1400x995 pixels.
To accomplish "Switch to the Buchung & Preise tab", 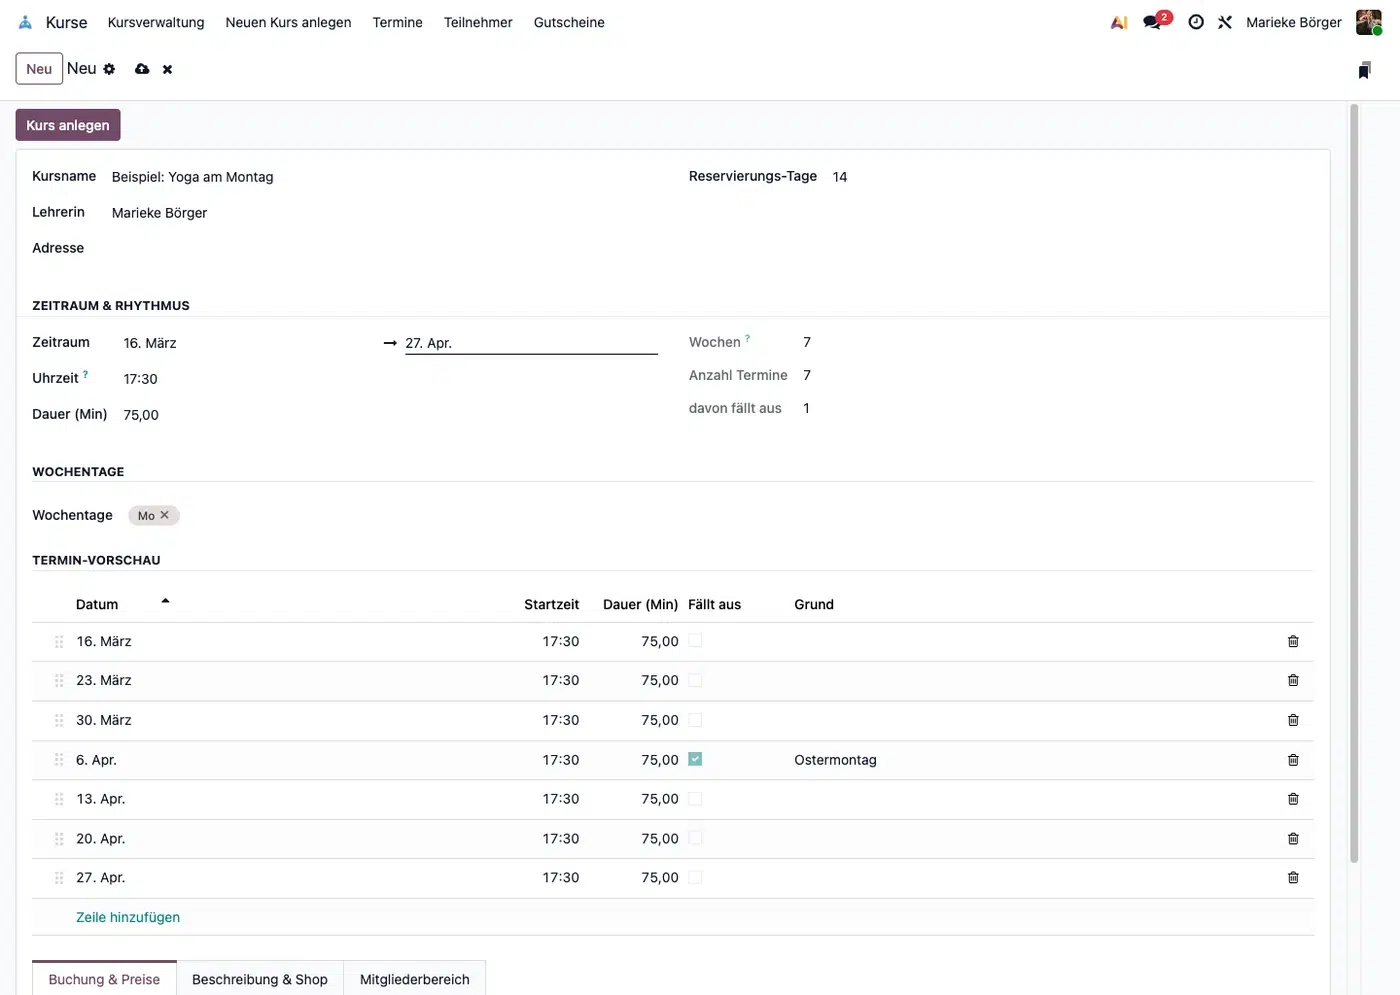I will pos(104,979).
